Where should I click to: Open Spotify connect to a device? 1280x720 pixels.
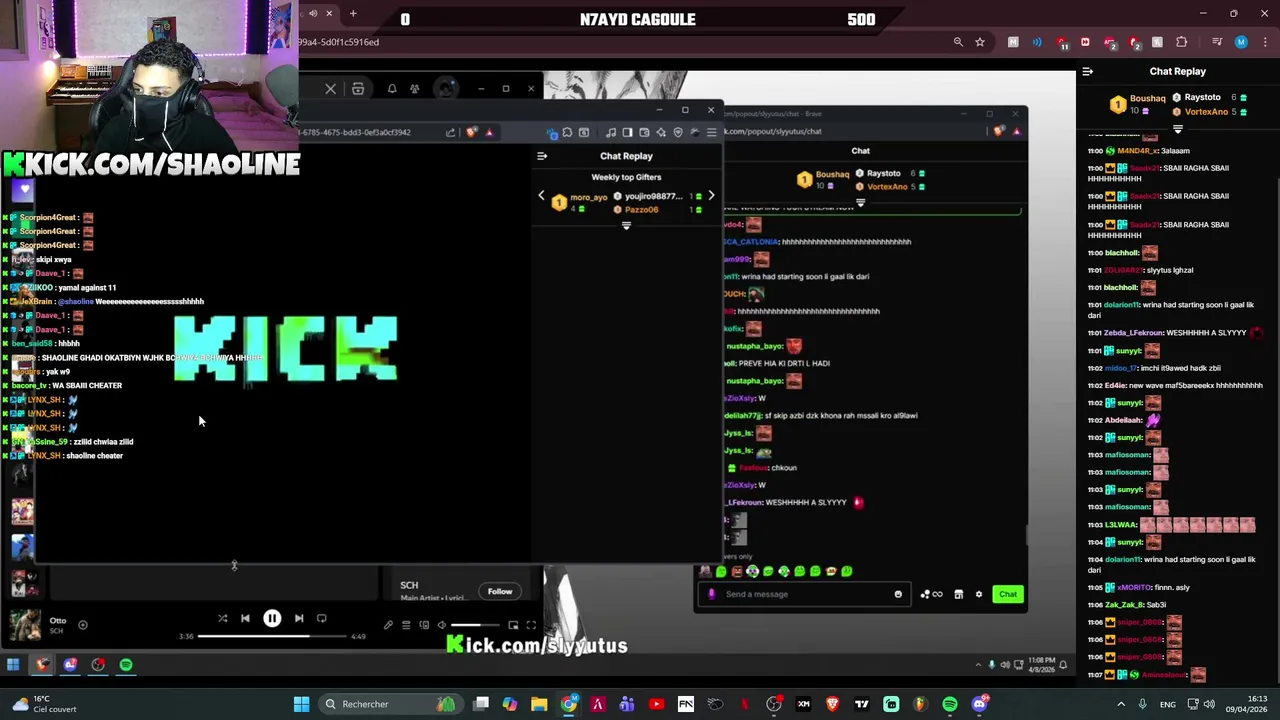point(424,626)
